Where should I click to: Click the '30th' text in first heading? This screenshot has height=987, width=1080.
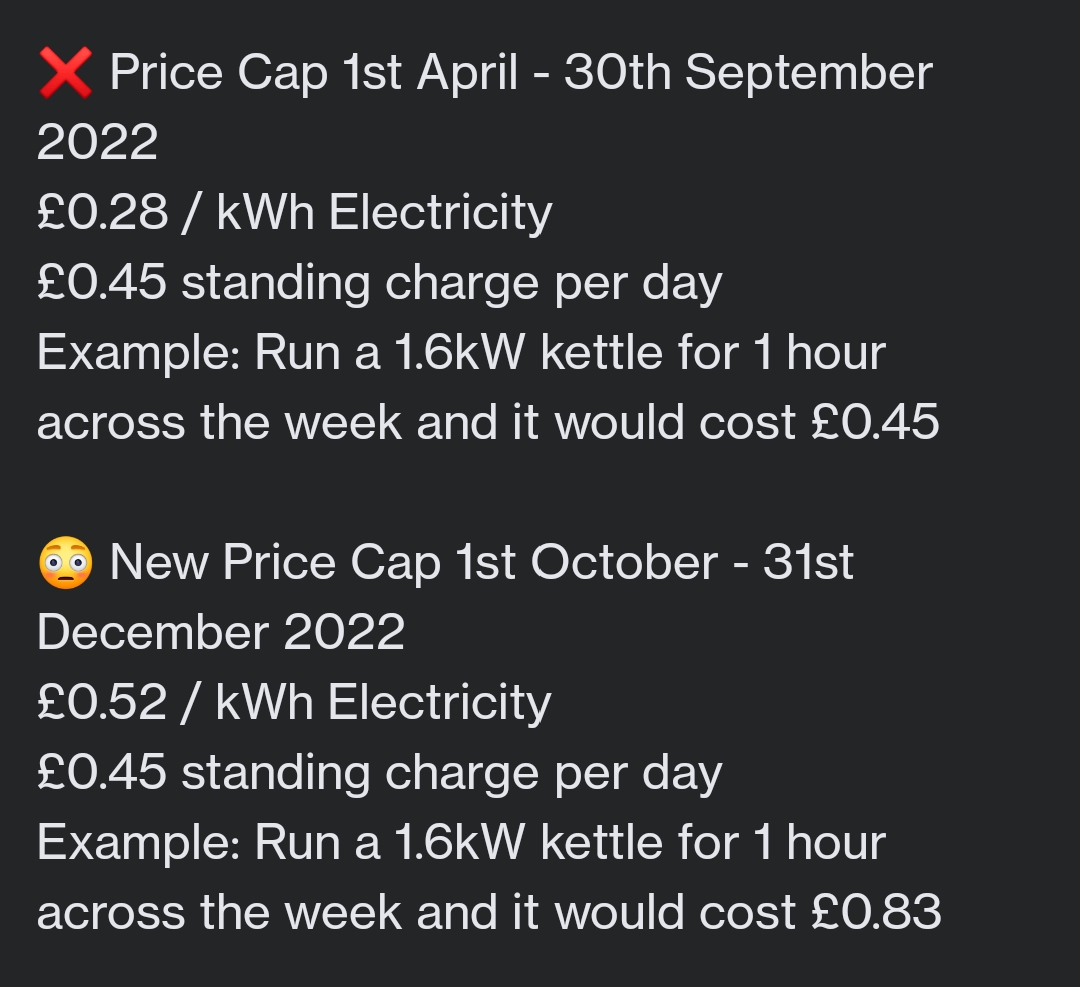(618, 73)
